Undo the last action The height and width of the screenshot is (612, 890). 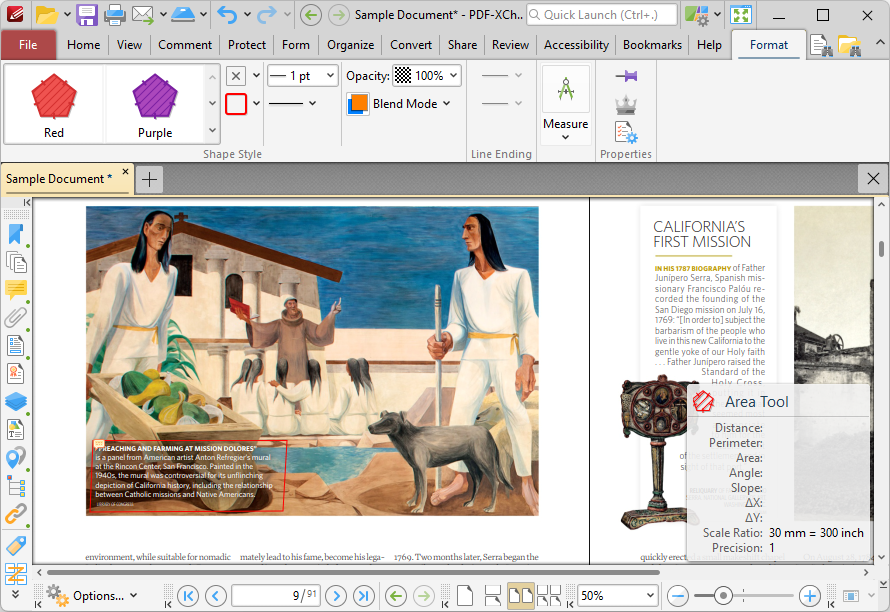coord(227,15)
